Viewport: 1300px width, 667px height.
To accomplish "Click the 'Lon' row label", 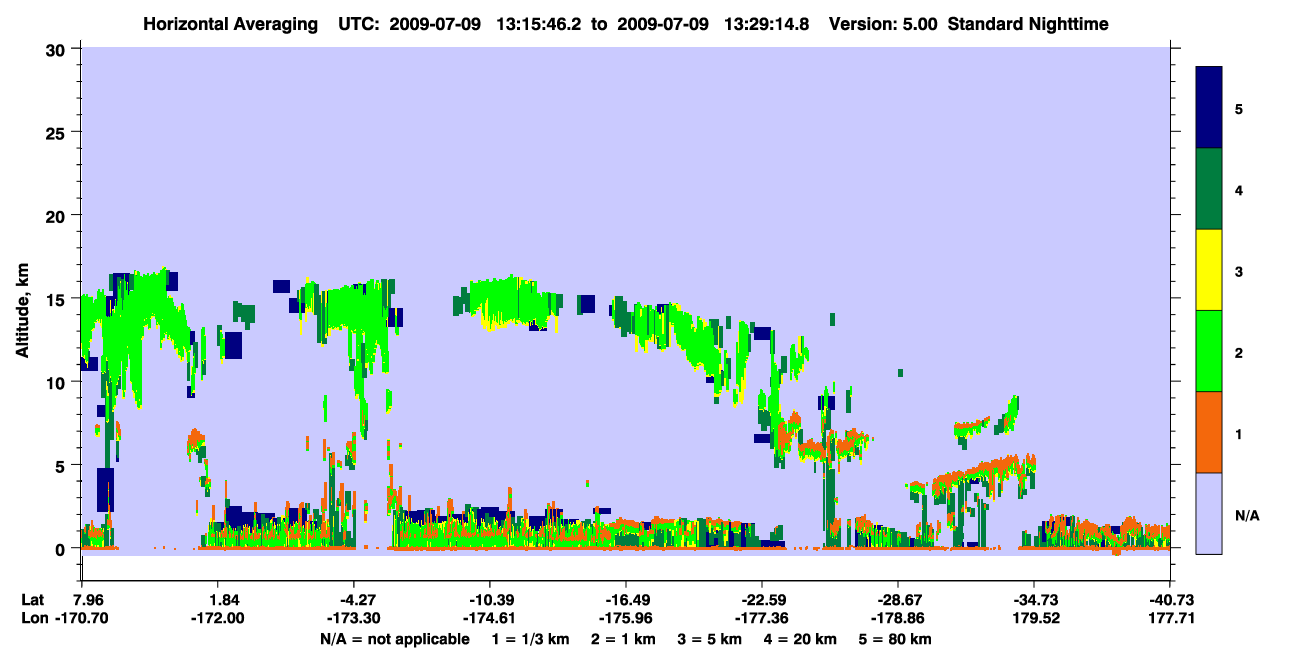I will (33, 618).
